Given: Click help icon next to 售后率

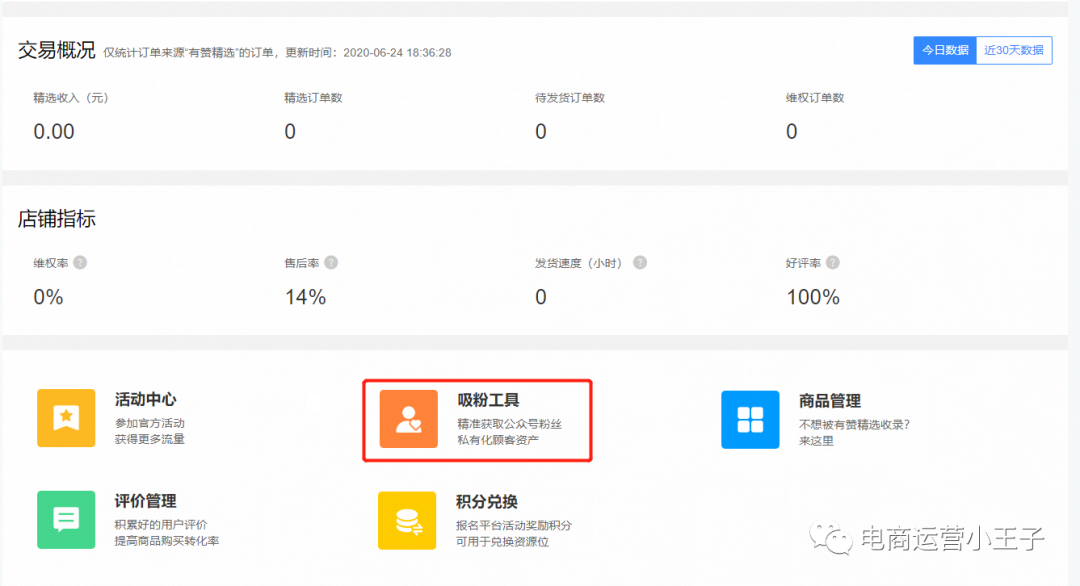Looking at the screenshot, I should point(331,263).
